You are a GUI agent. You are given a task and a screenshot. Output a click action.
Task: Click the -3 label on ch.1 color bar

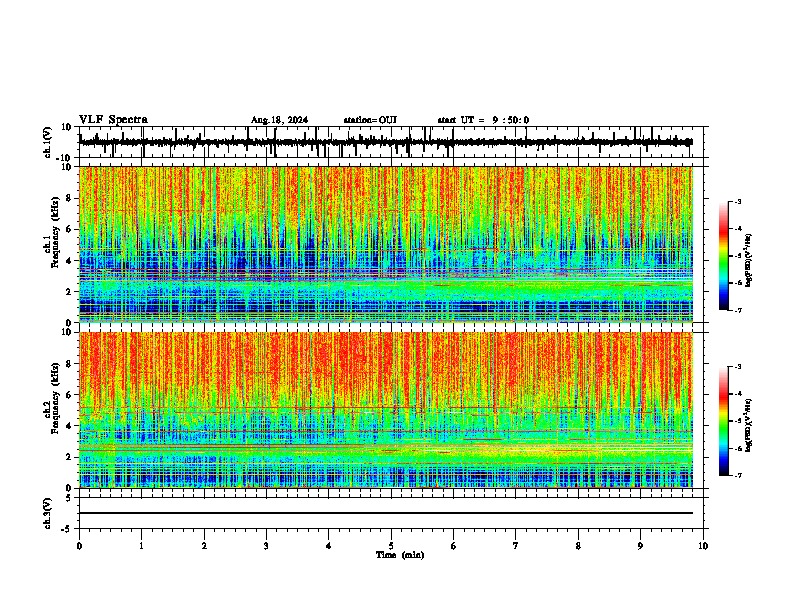[738, 201]
